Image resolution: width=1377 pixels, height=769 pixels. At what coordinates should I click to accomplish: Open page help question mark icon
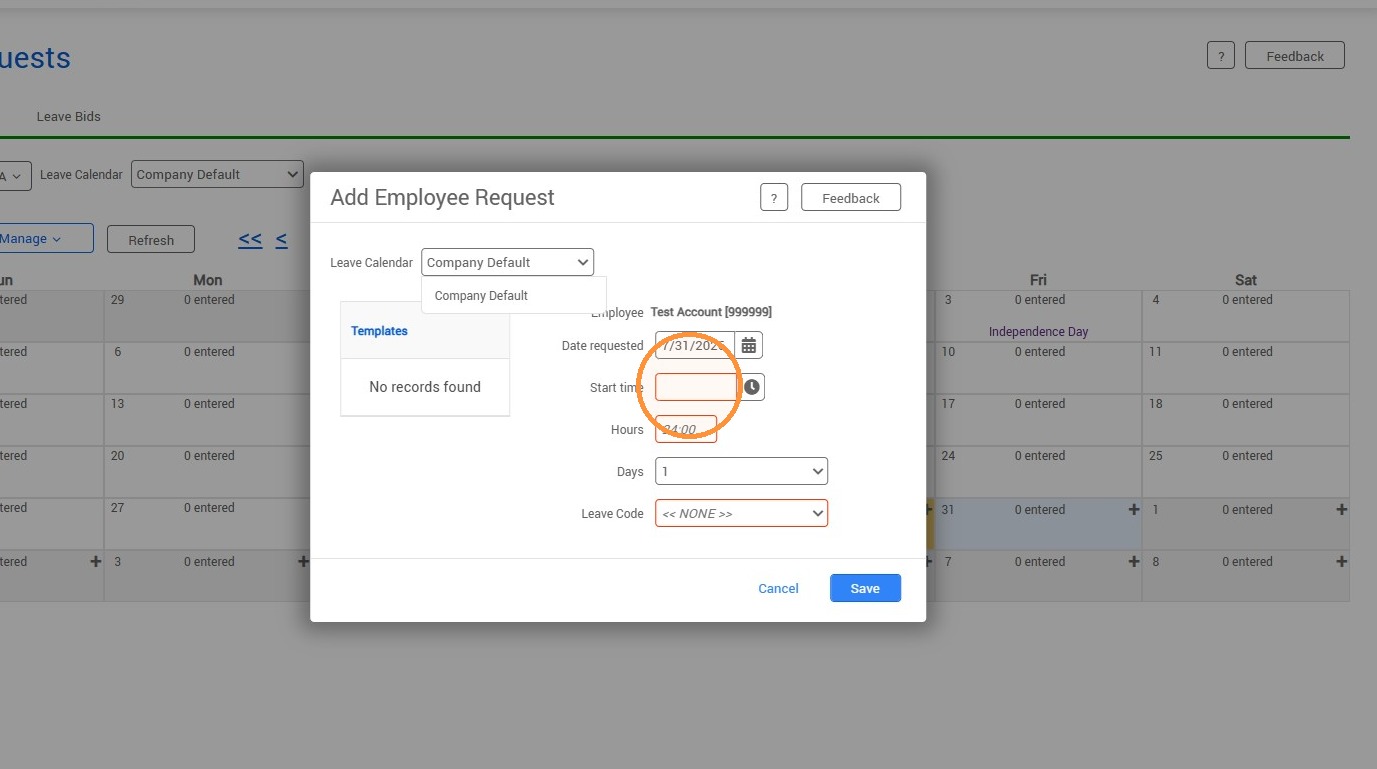click(1220, 56)
